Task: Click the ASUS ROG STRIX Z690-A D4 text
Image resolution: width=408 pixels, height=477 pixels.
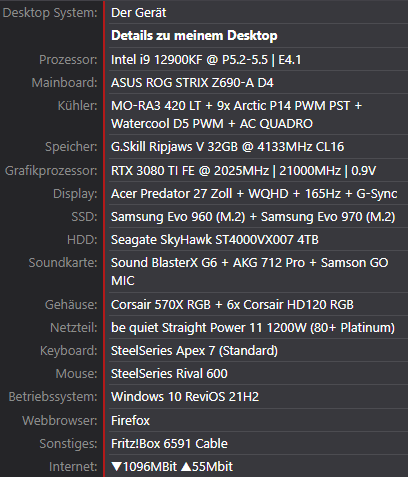Action: point(192,83)
